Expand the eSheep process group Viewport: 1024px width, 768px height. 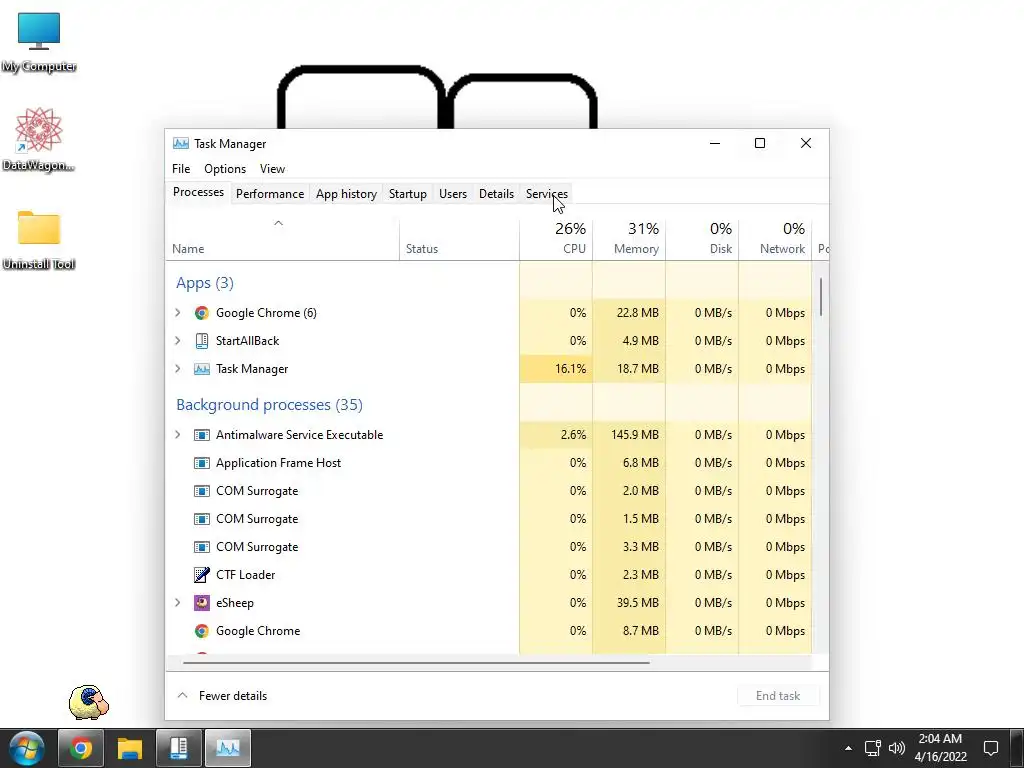coord(178,603)
